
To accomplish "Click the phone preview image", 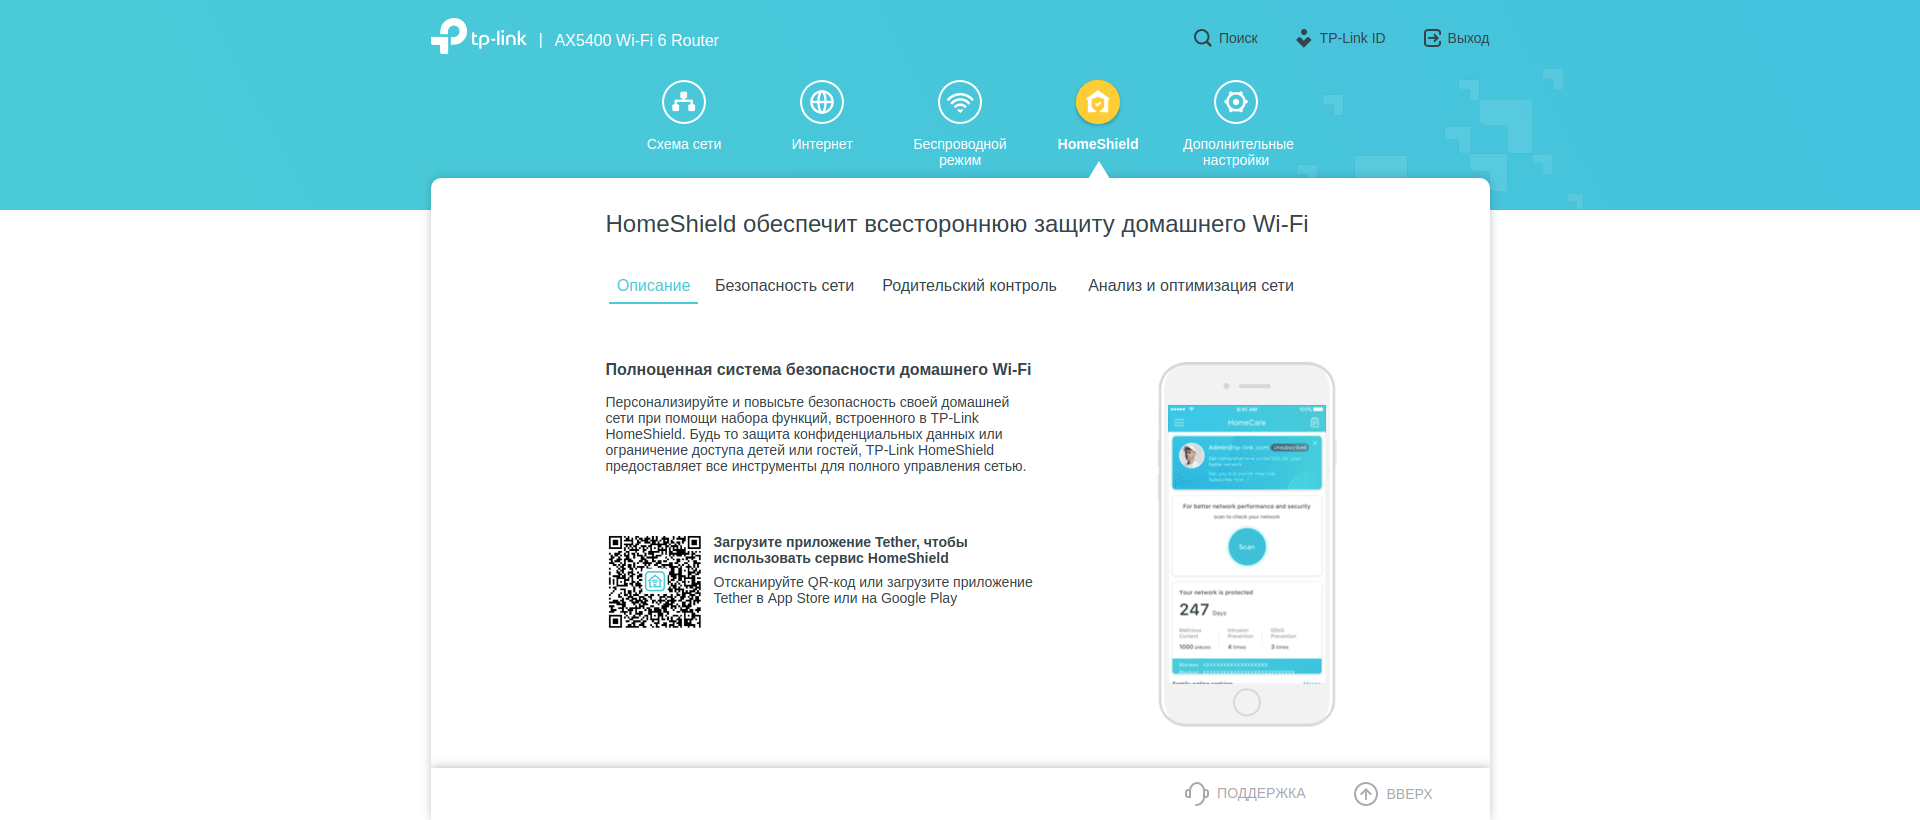I will point(1246,544).
